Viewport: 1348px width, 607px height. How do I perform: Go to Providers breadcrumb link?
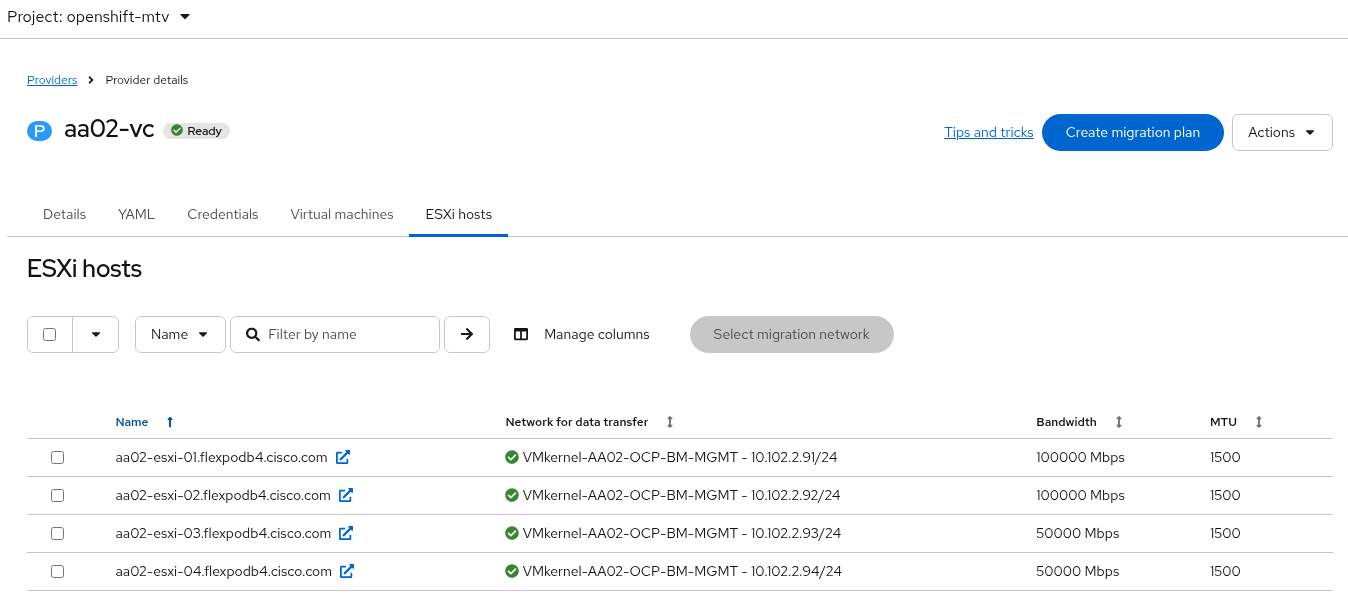tap(52, 80)
